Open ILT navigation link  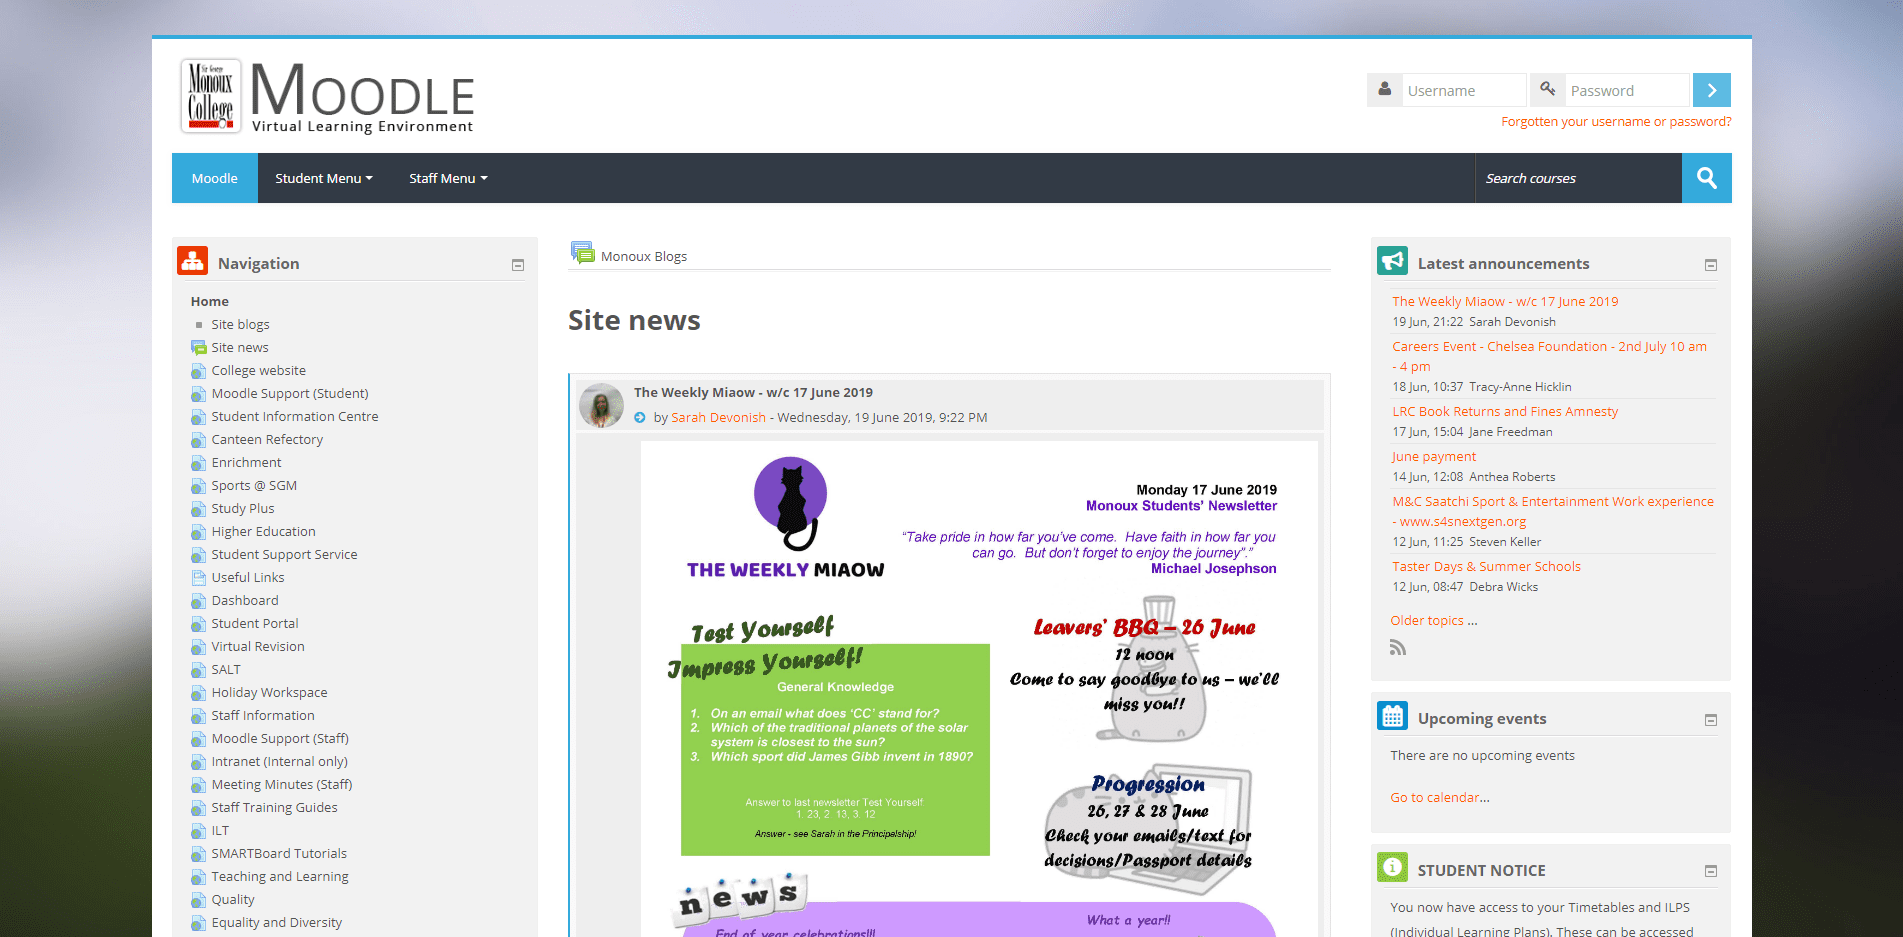[220, 831]
